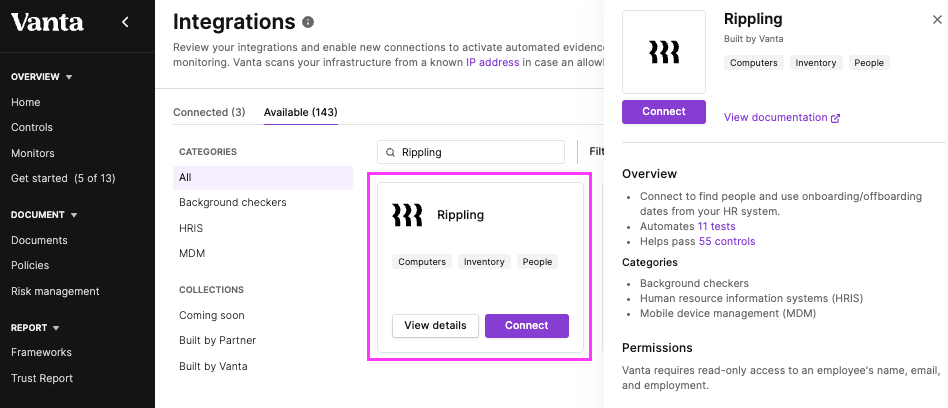The image size is (948, 408).
Task: Open the View documentation link
Action: (x=776, y=117)
